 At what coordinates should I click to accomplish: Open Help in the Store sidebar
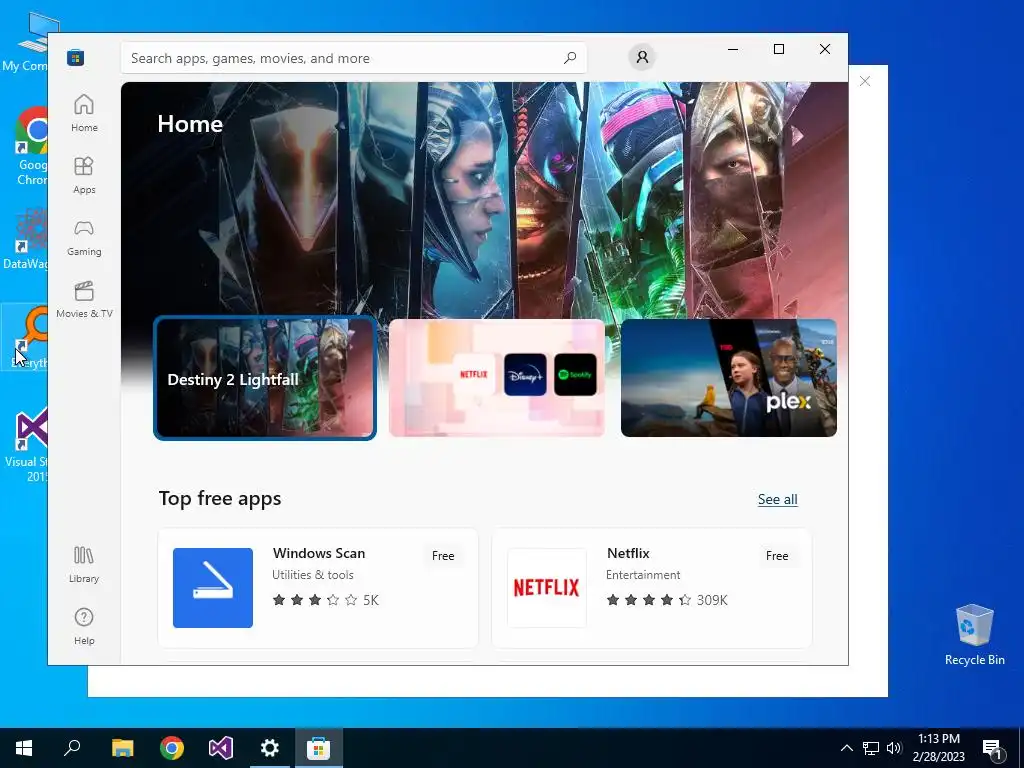tap(84, 626)
